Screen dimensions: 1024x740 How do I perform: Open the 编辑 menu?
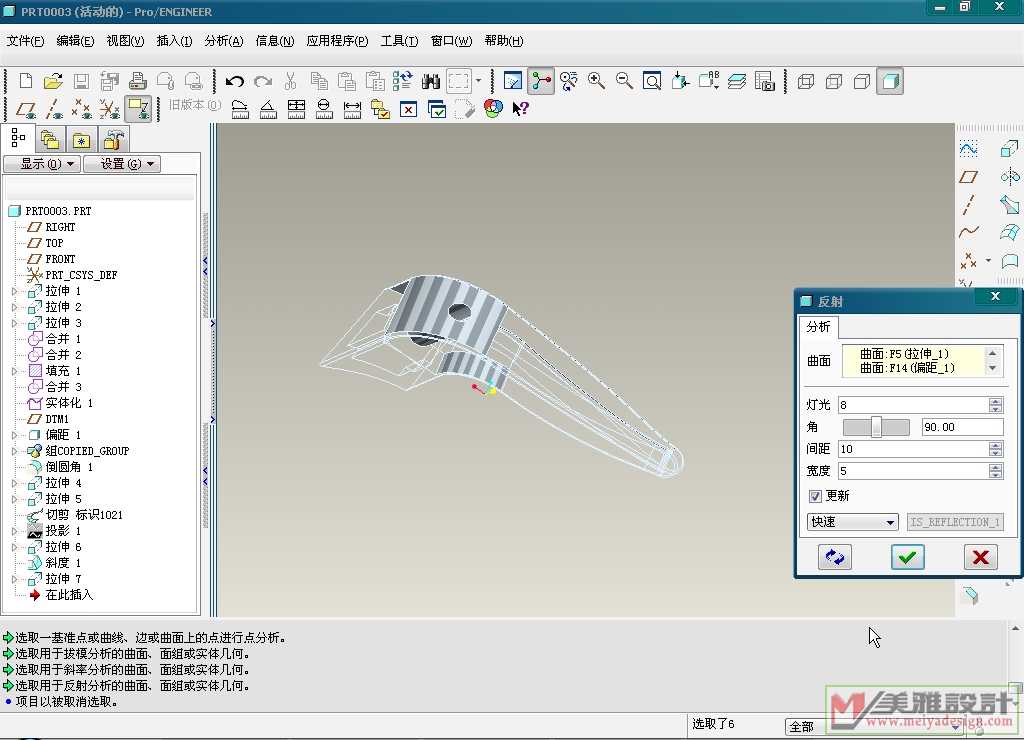[75, 41]
